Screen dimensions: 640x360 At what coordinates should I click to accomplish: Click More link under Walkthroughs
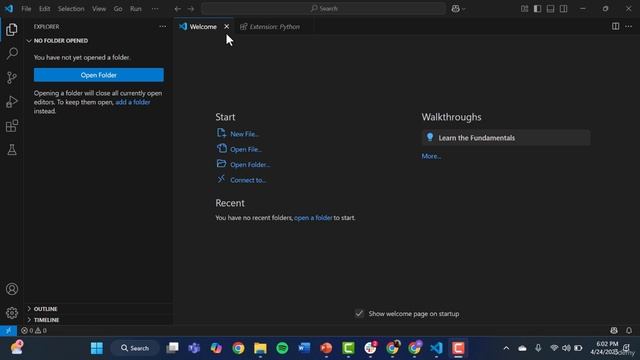coord(431,156)
